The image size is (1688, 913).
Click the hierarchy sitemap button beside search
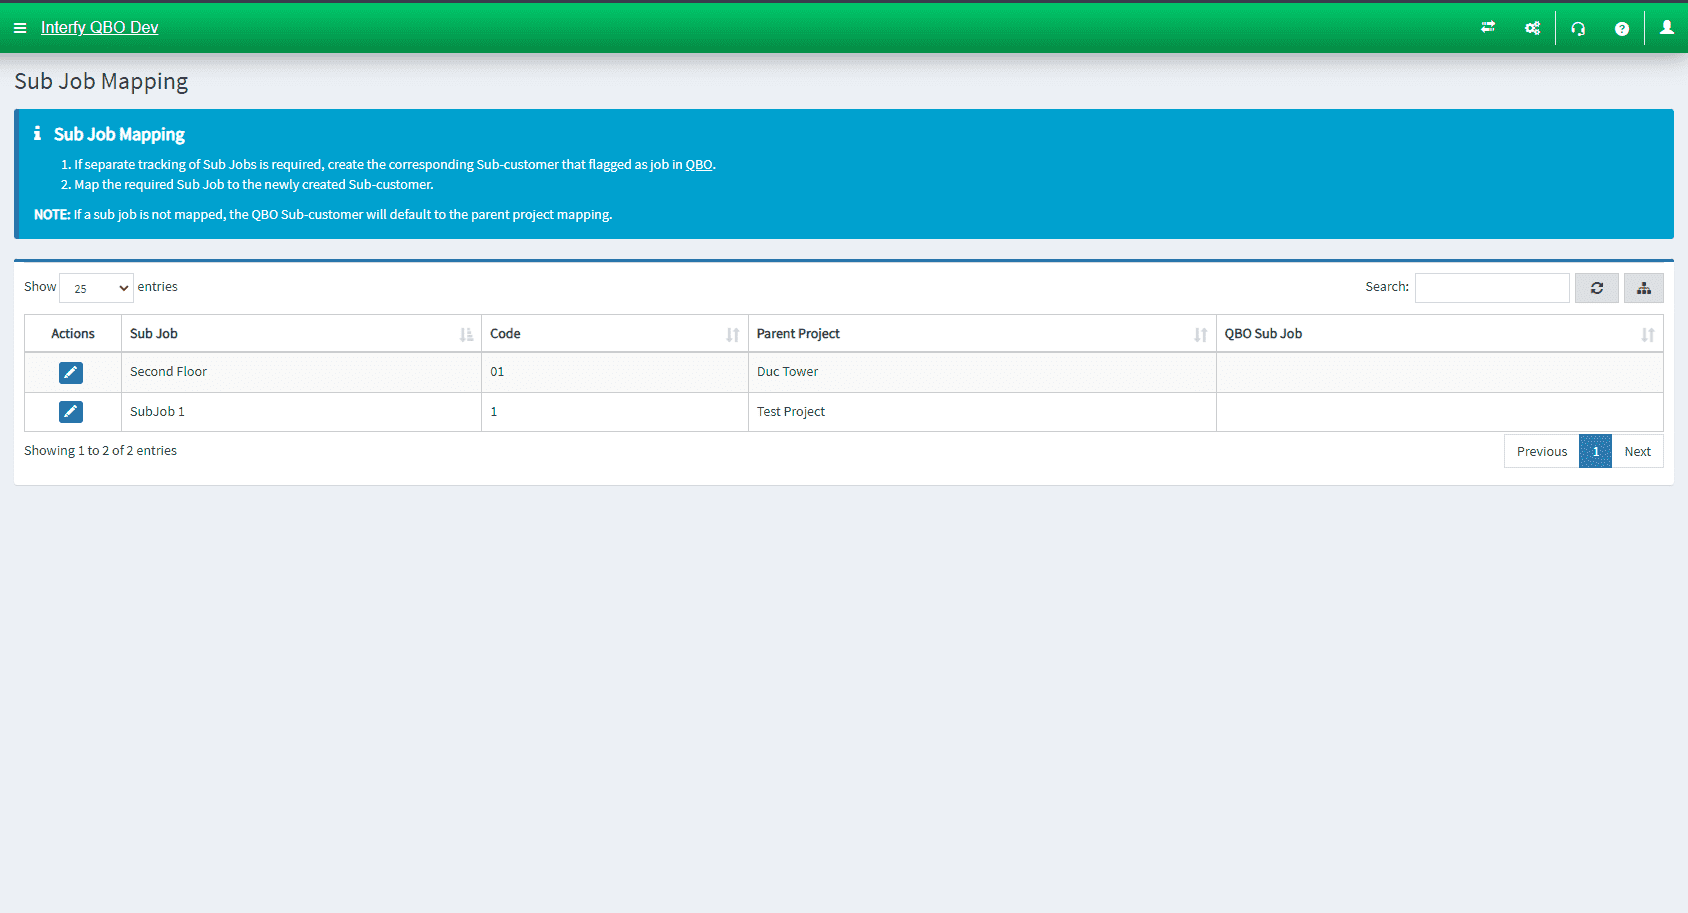(1644, 288)
